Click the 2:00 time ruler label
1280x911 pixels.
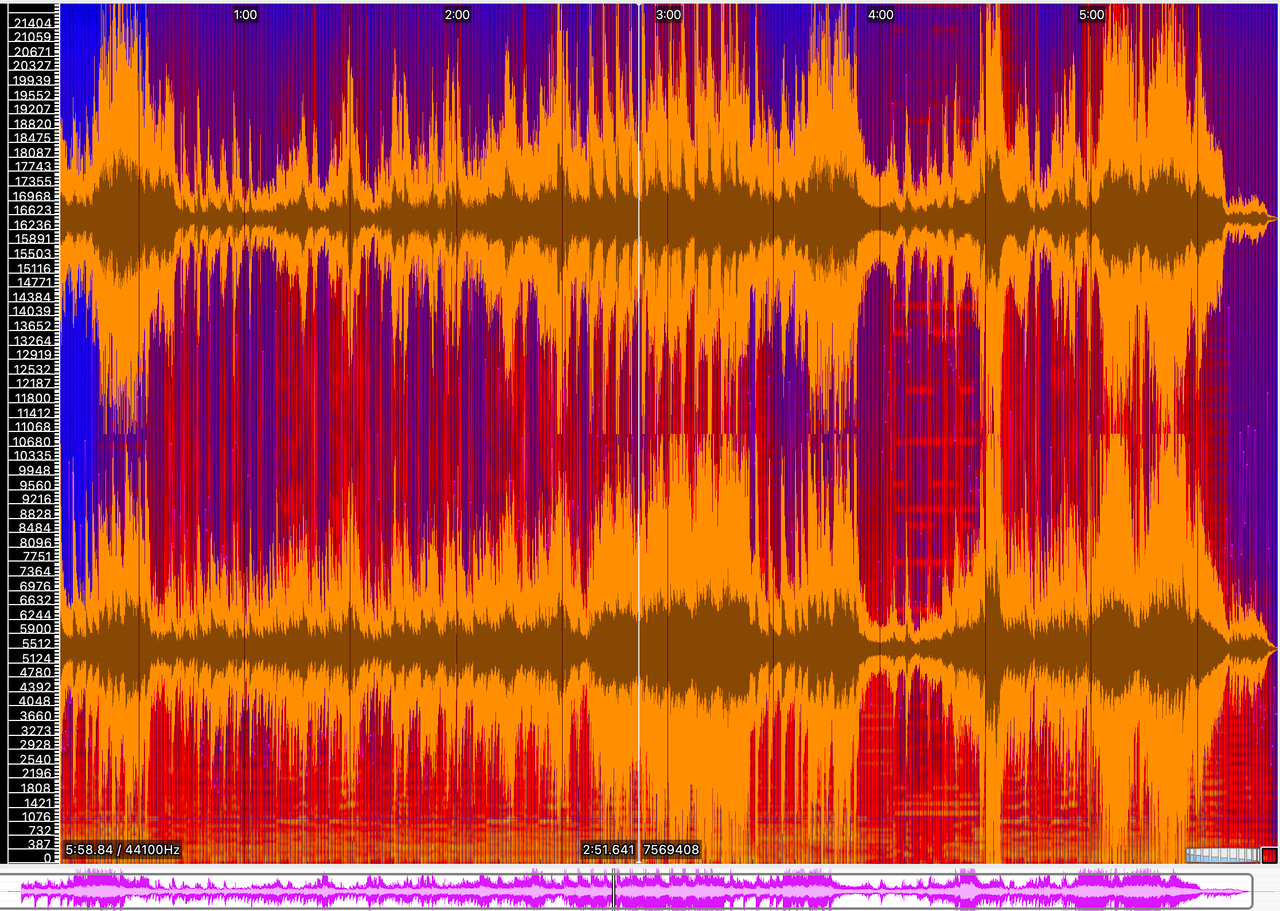457,15
